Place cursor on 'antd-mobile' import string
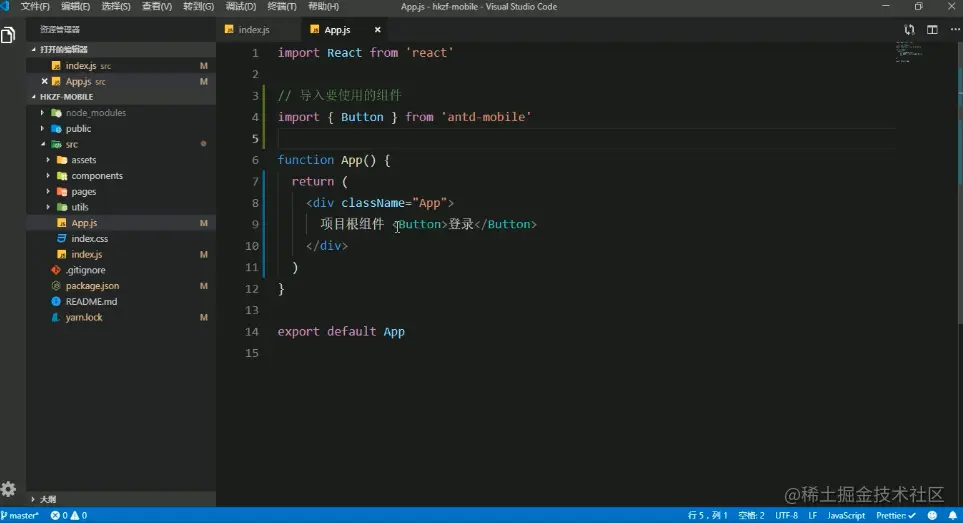The height and width of the screenshot is (523, 963). [486, 117]
